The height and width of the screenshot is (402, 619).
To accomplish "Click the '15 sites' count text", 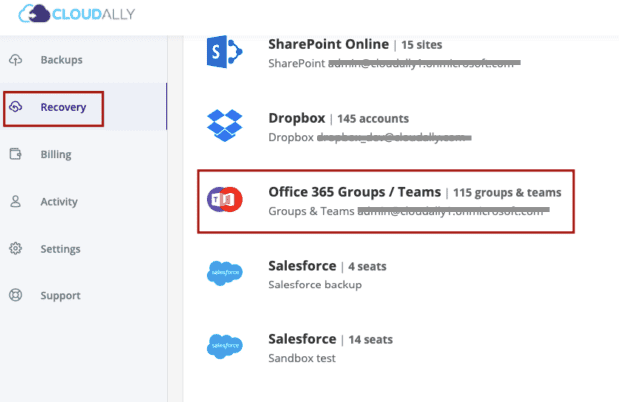I will click(x=422, y=45).
